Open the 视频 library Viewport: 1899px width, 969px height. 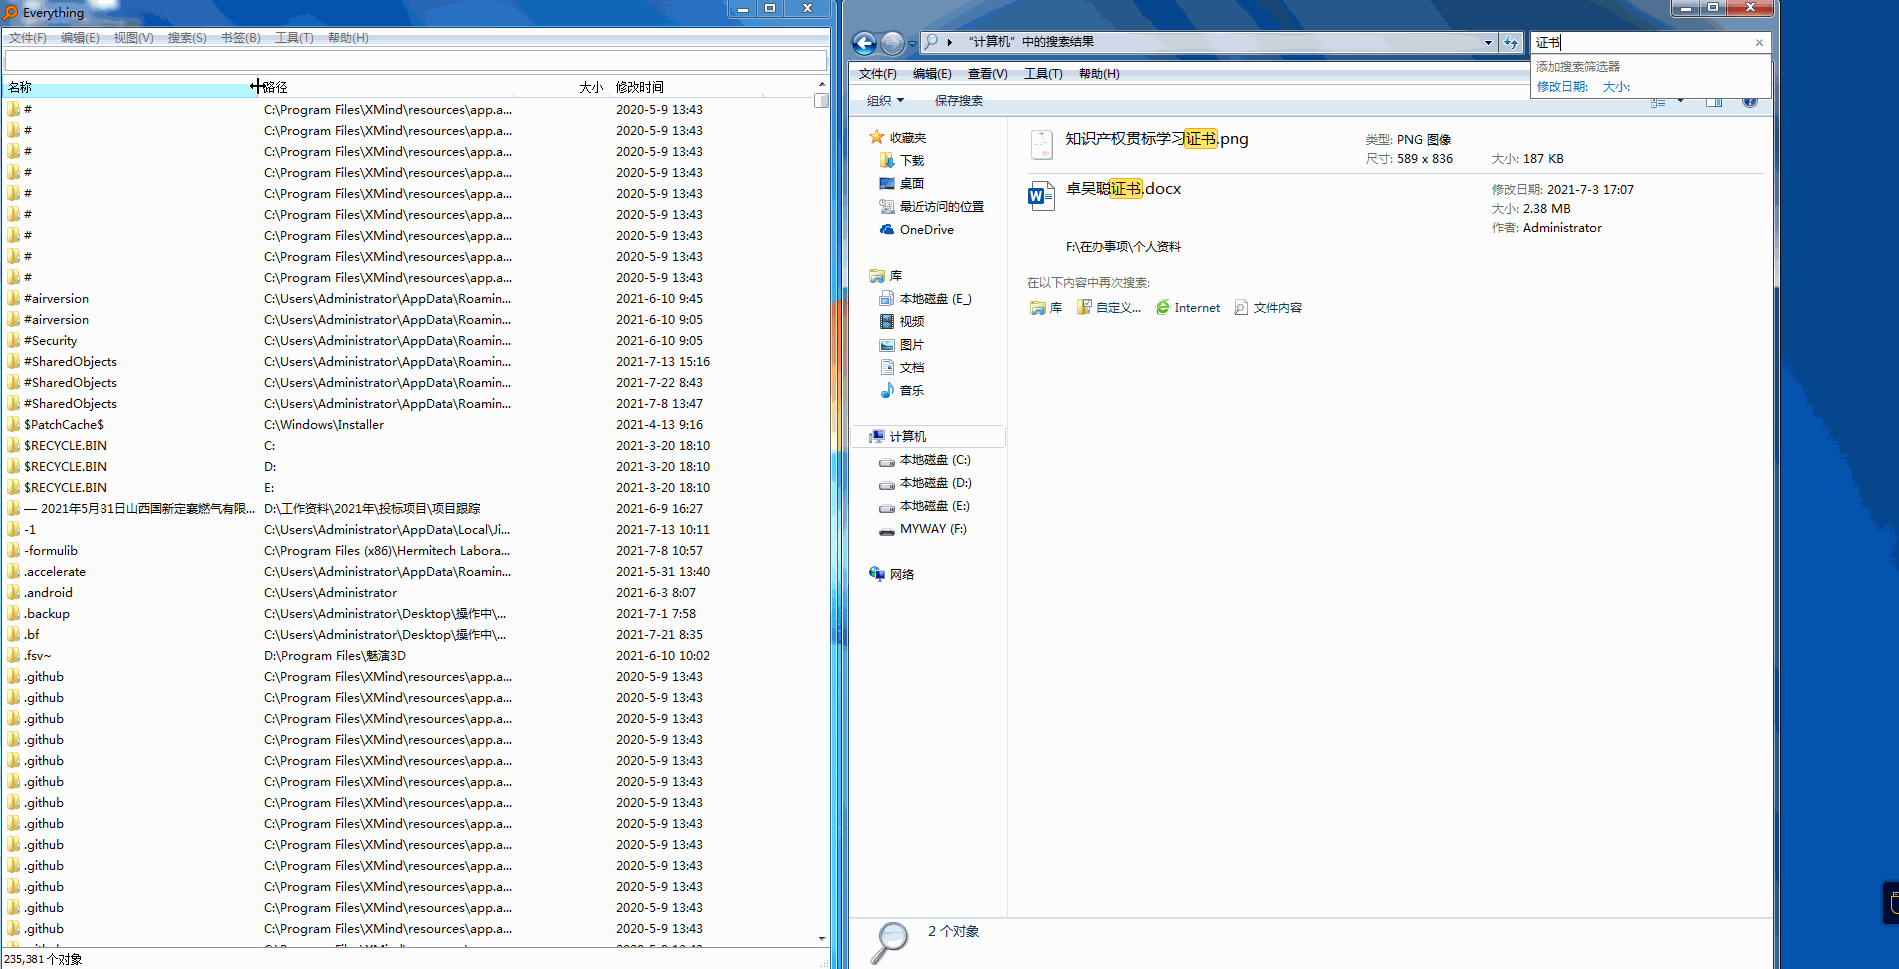point(901,321)
